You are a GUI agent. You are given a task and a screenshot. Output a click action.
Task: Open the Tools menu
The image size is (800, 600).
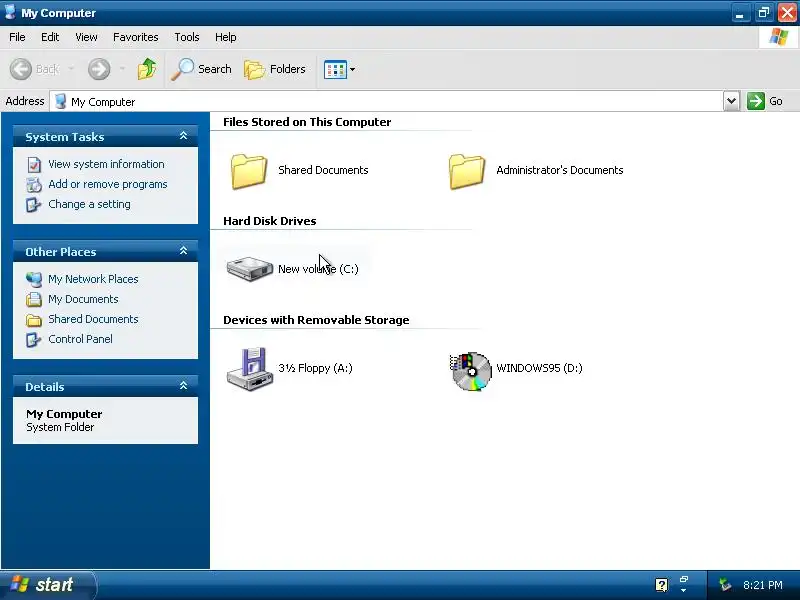point(187,37)
